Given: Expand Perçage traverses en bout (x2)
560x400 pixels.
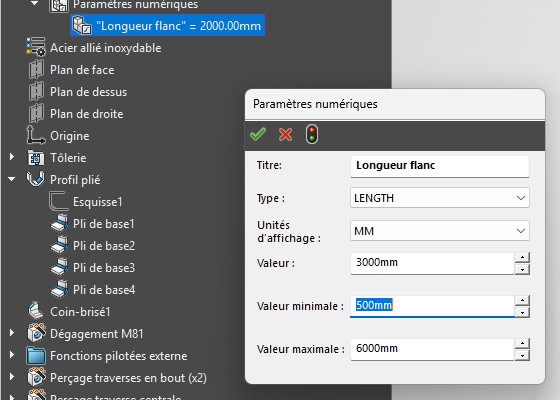Looking at the screenshot, I should [12, 377].
